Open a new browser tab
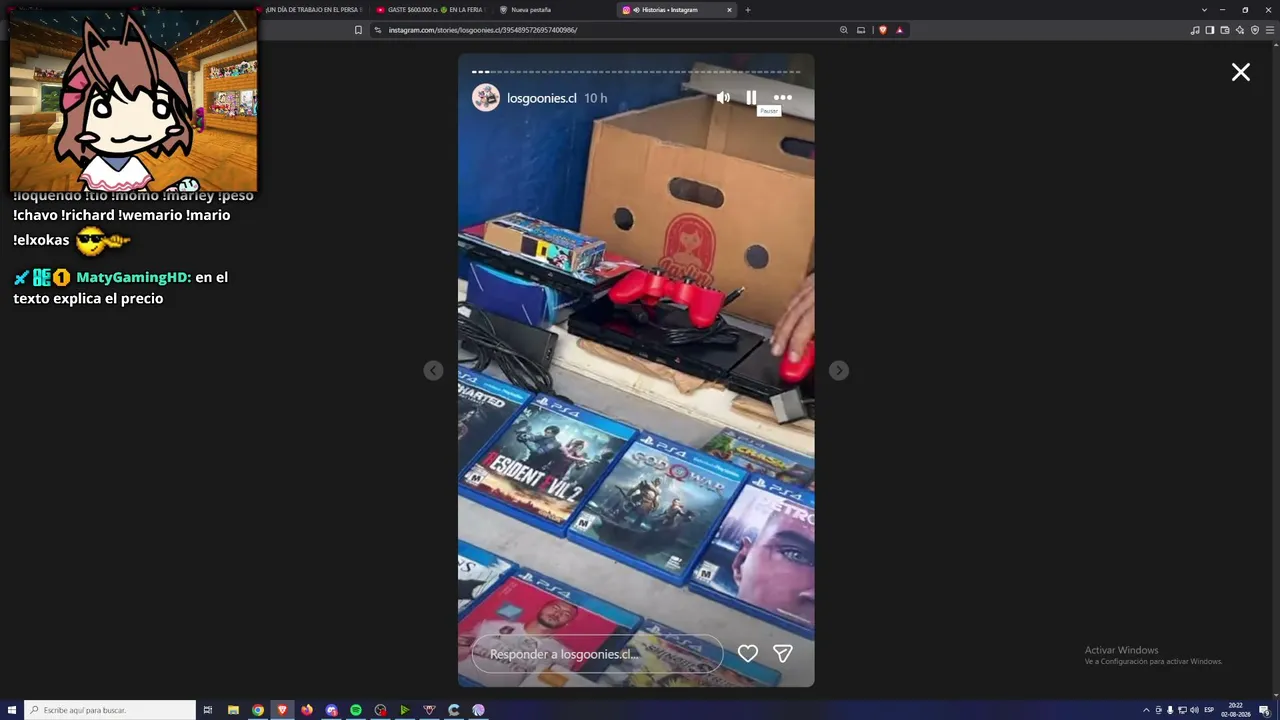The image size is (1280, 720). 748,10
